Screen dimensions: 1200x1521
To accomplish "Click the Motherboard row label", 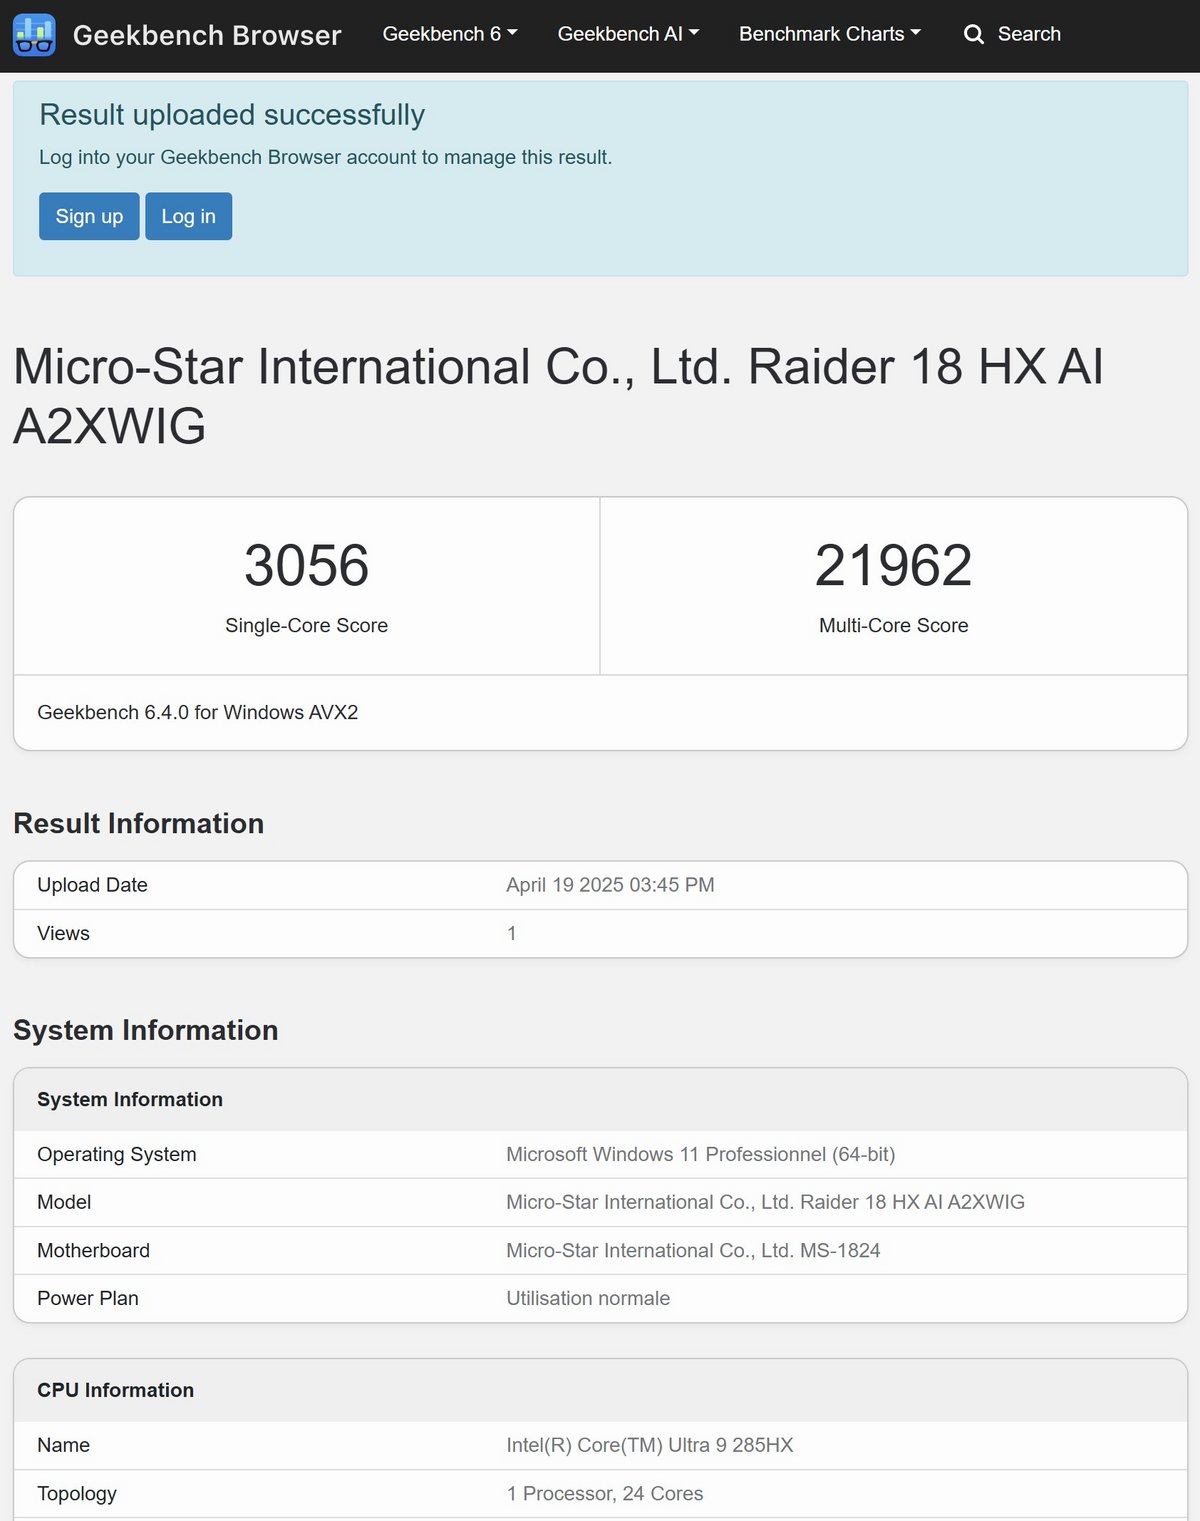I will 93,1250.
